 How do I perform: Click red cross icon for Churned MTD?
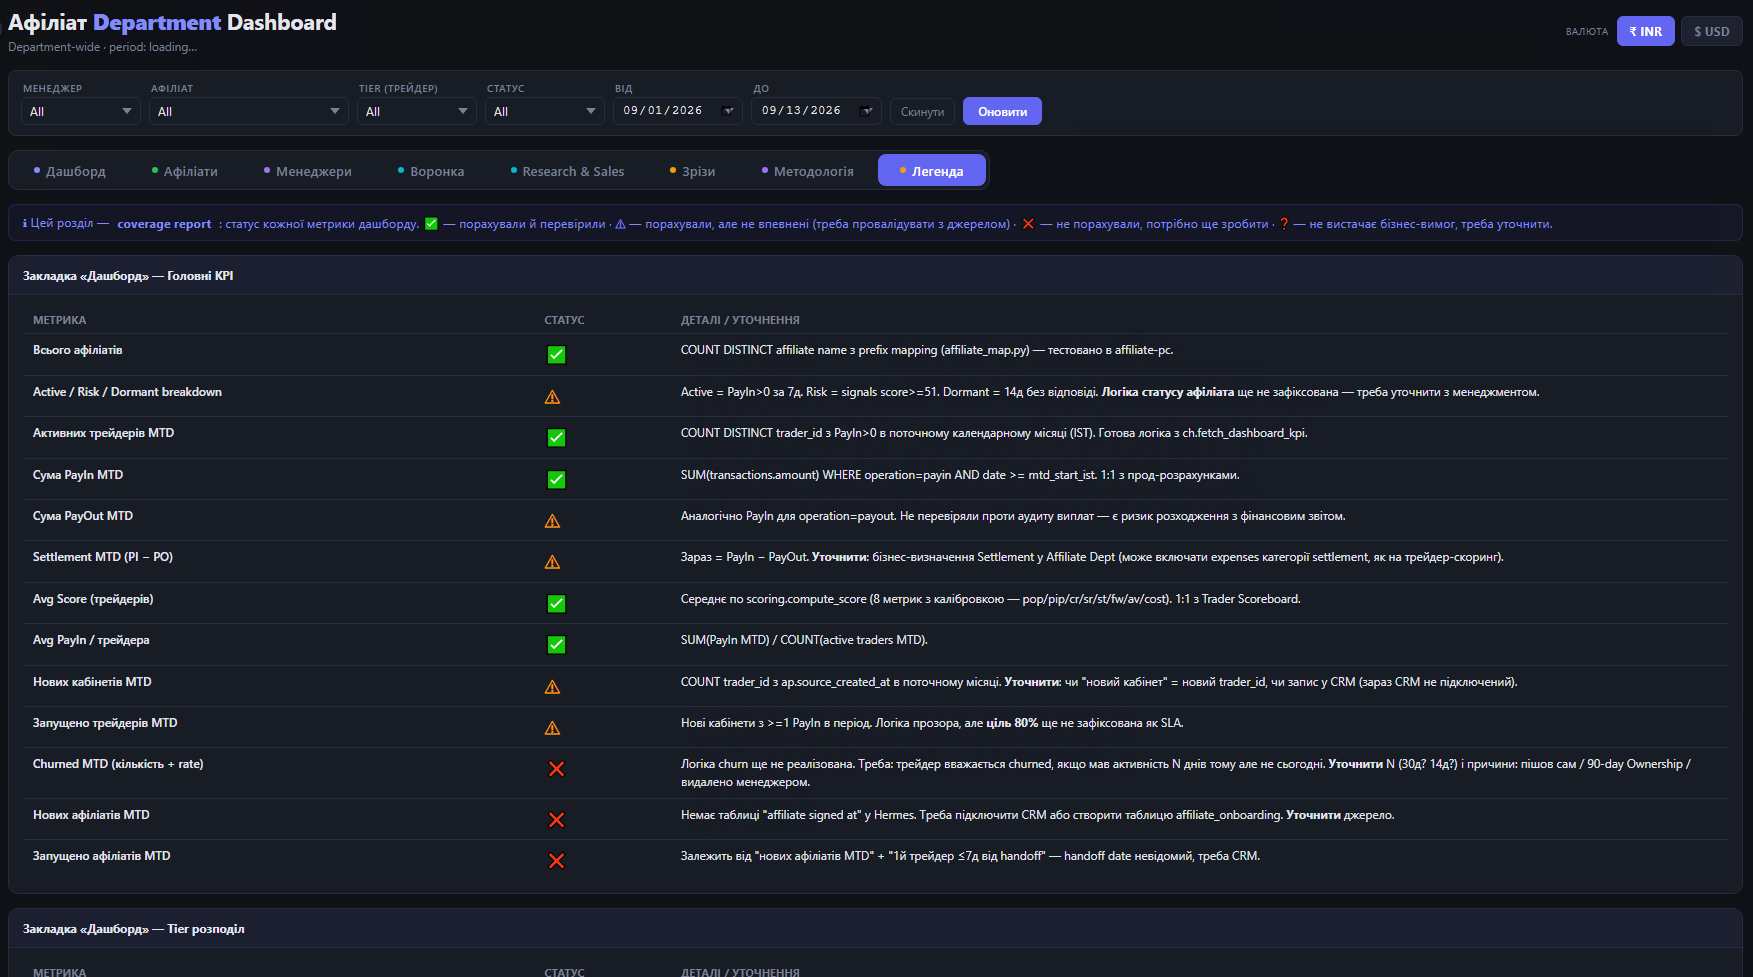click(557, 769)
